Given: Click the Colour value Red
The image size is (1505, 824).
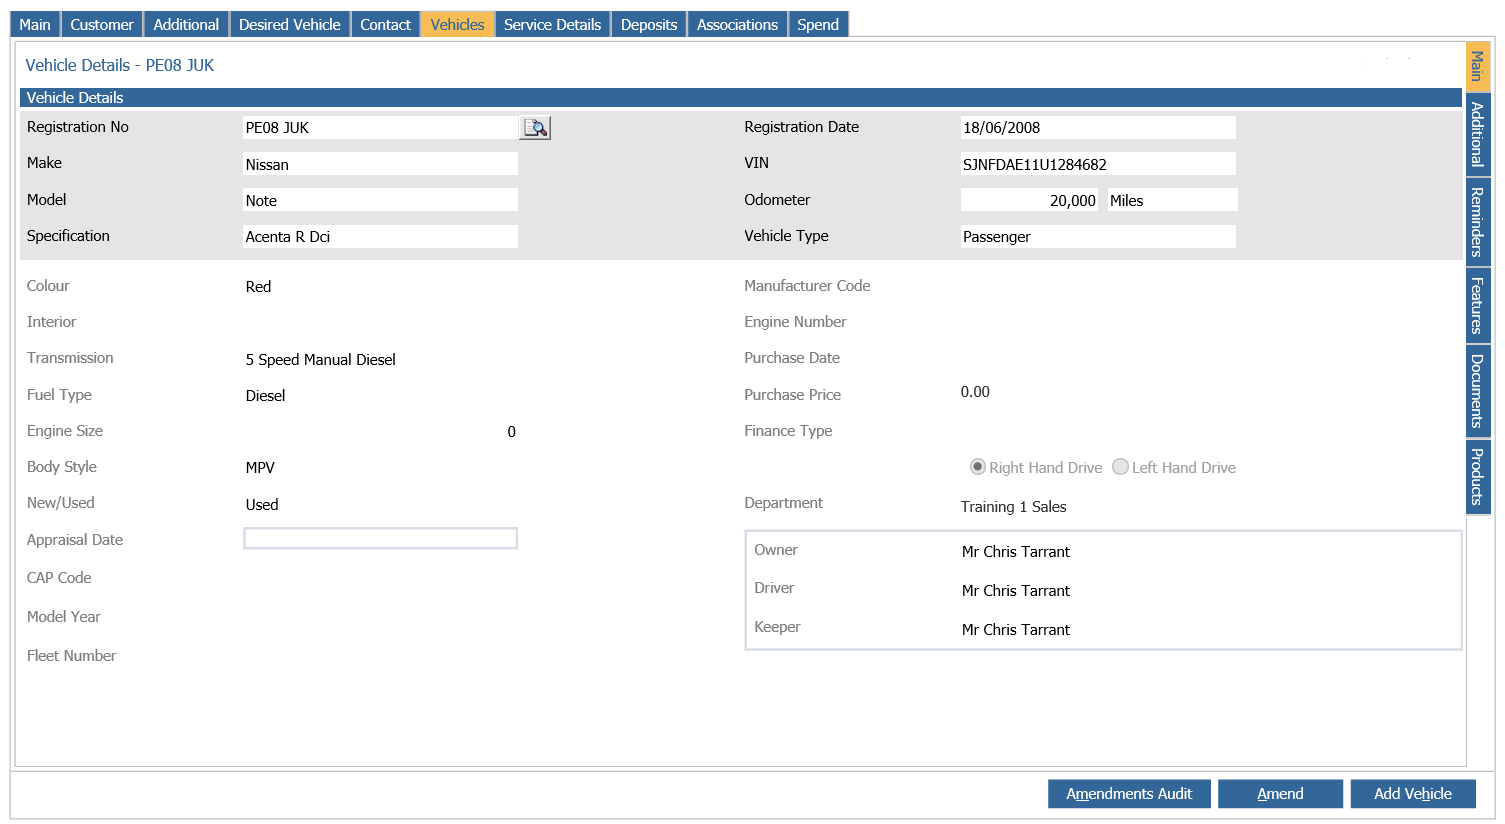Looking at the screenshot, I should (x=258, y=287).
